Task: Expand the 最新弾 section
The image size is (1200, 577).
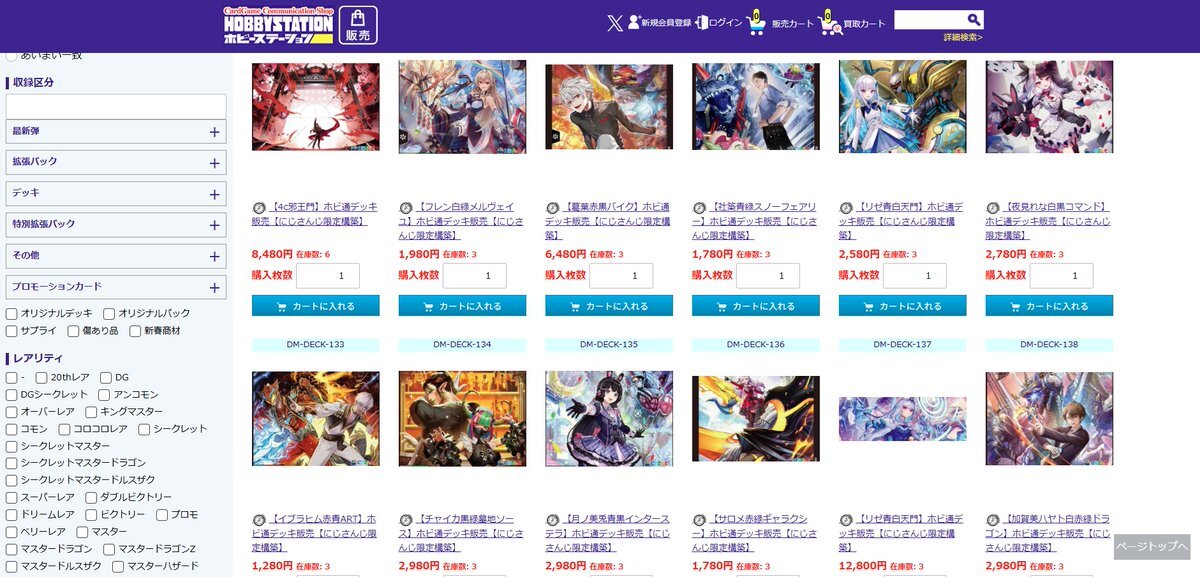Action: tap(116, 131)
